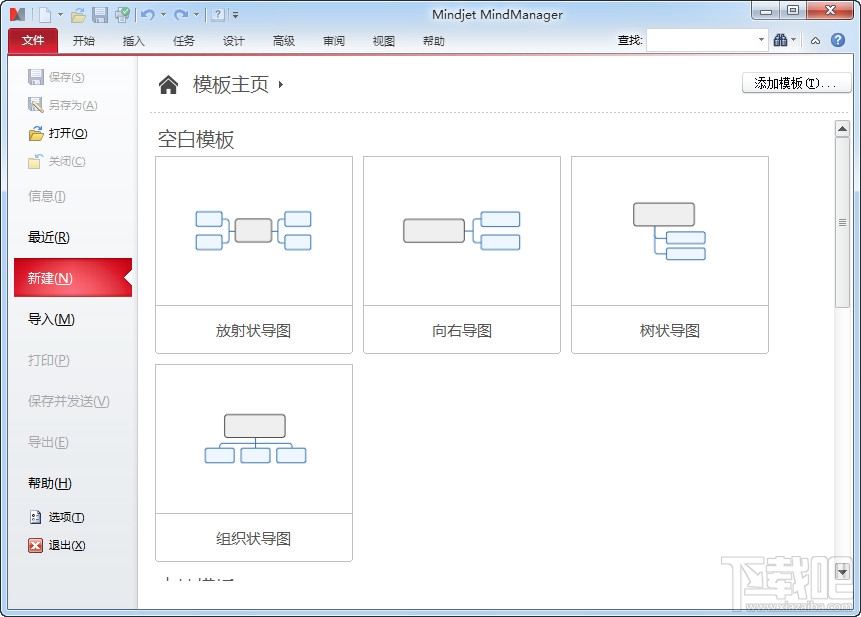Click the home icon beside 模板主页
Viewport: 861px width, 617px height.
click(x=167, y=84)
